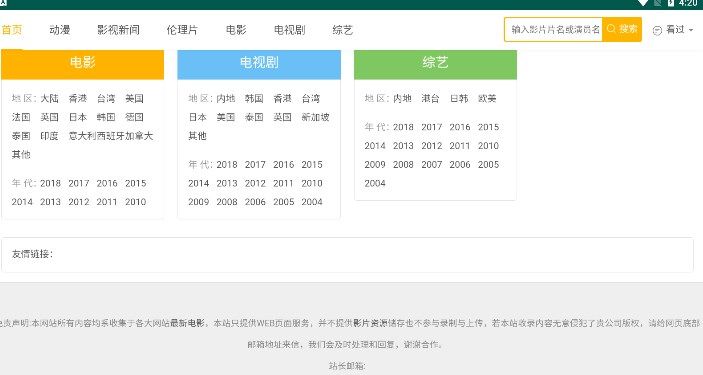Image resolution: width=703 pixels, height=375 pixels.
Task: Filter 电视剧 by year 2009
Action: pos(199,202)
